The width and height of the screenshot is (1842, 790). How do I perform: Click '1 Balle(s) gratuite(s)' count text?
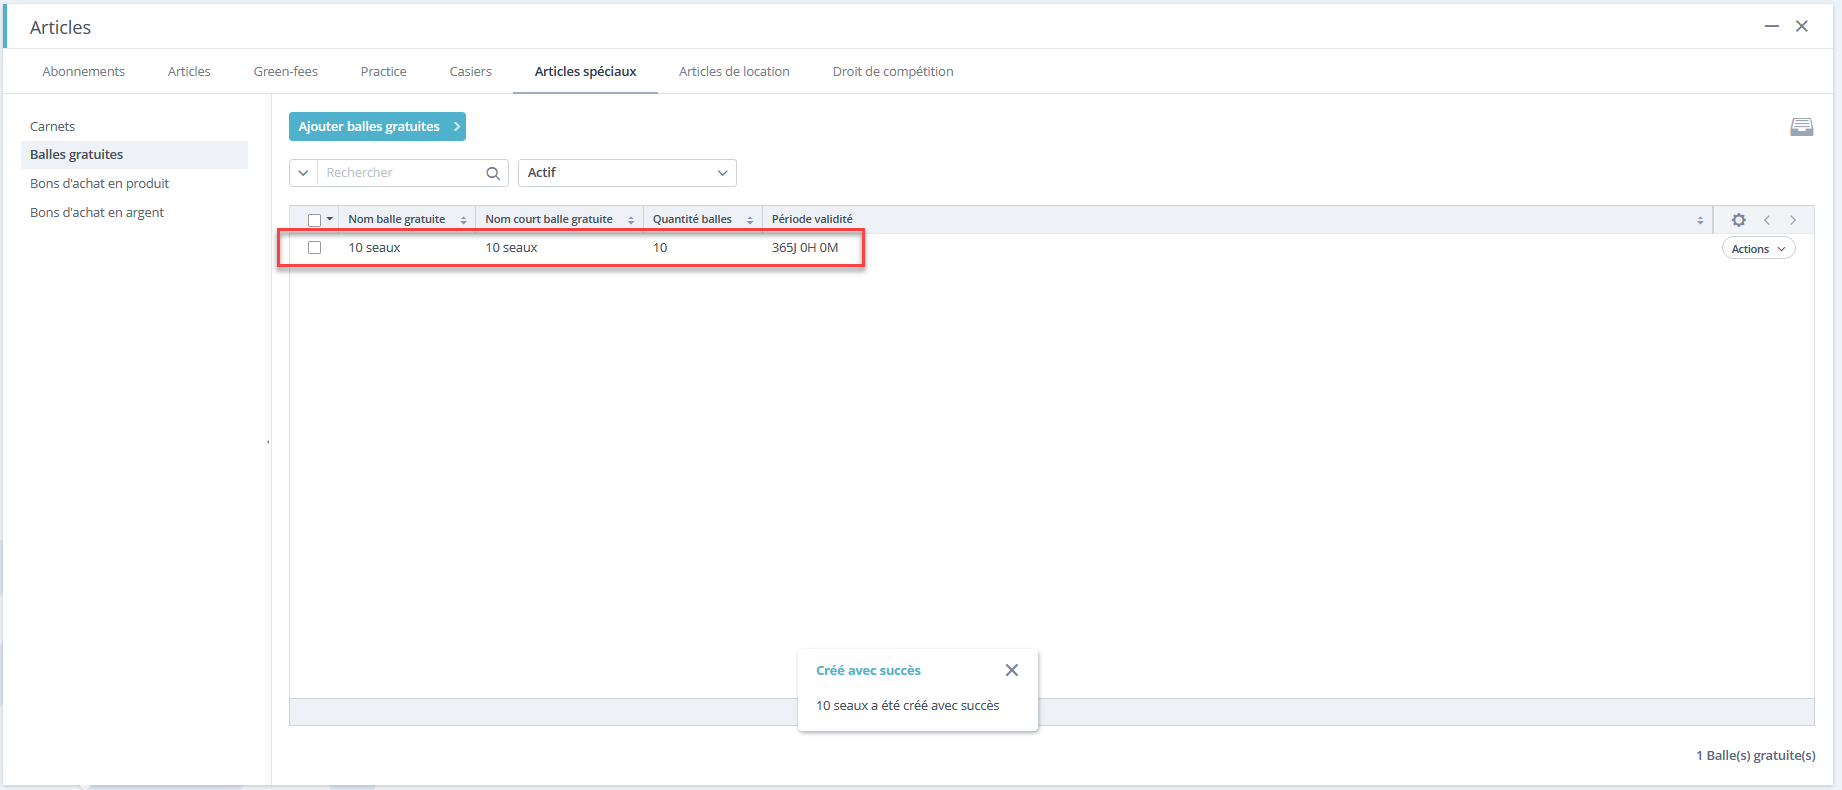(1756, 756)
